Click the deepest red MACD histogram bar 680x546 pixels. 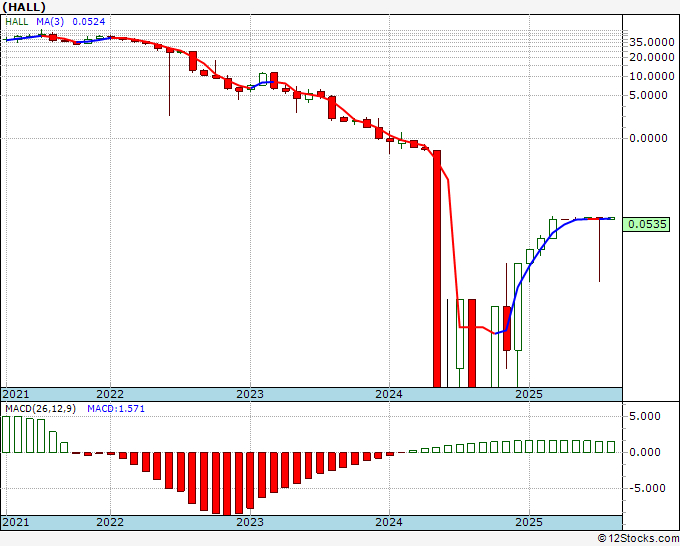(227, 484)
